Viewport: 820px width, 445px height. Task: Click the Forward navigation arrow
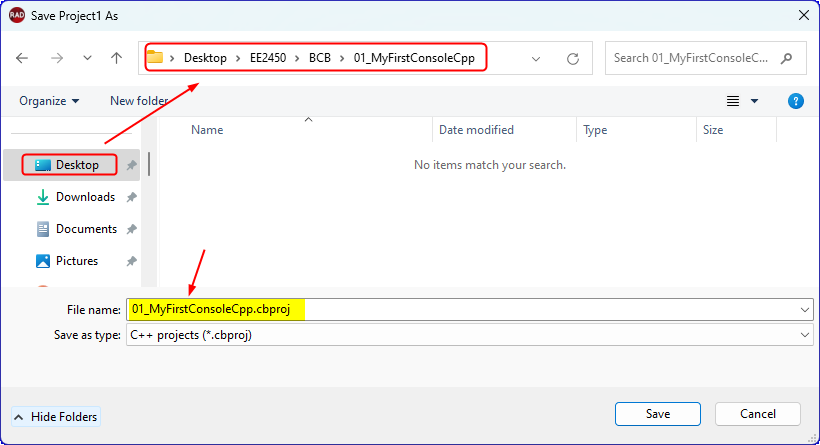(55, 58)
